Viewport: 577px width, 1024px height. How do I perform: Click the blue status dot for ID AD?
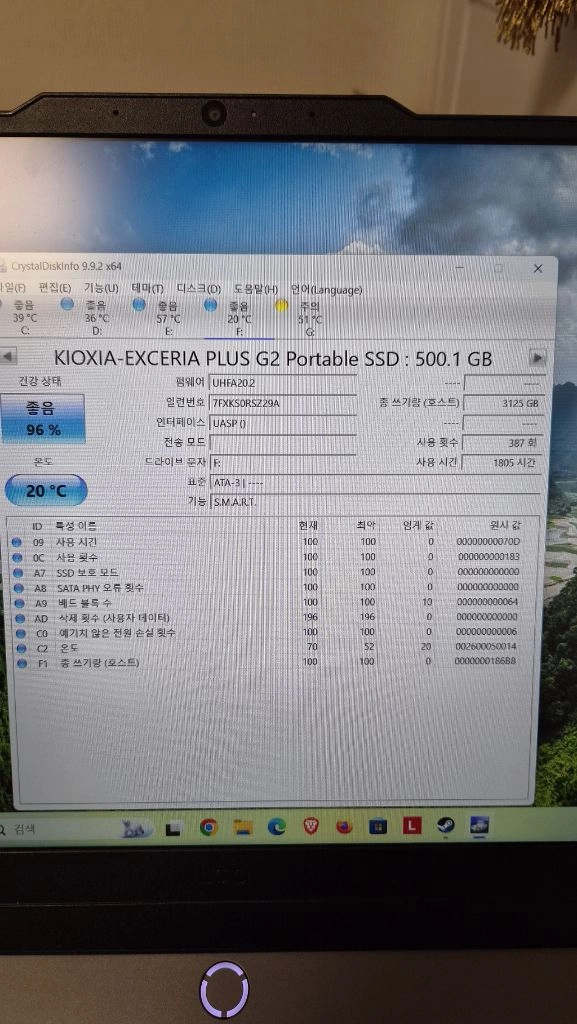click(x=19, y=618)
